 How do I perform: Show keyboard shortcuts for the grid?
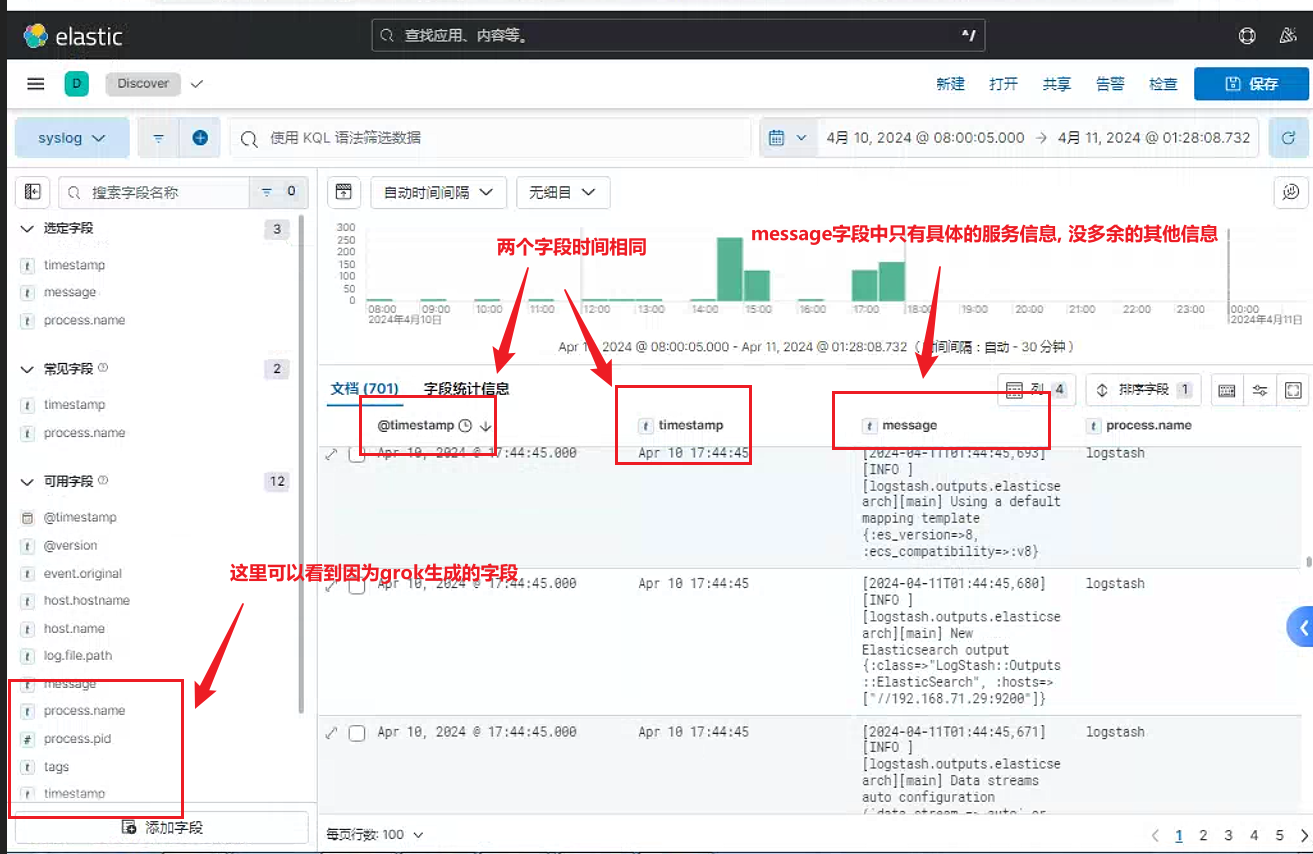pos(1227,390)
